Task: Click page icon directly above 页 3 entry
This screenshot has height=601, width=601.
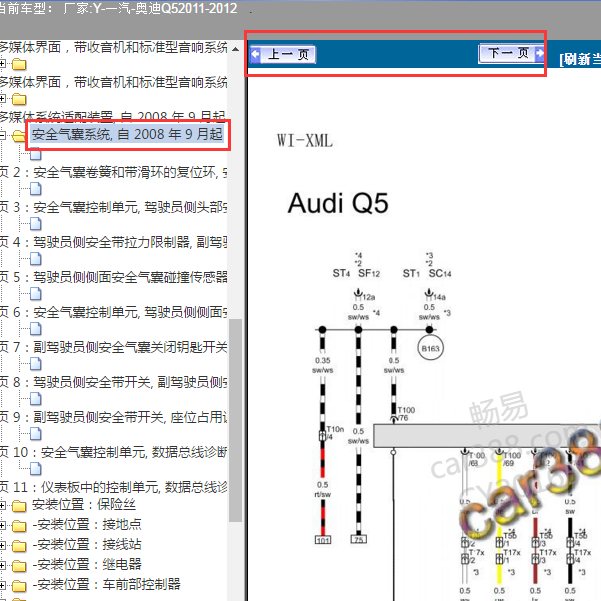Action: (x=36, y=189)
